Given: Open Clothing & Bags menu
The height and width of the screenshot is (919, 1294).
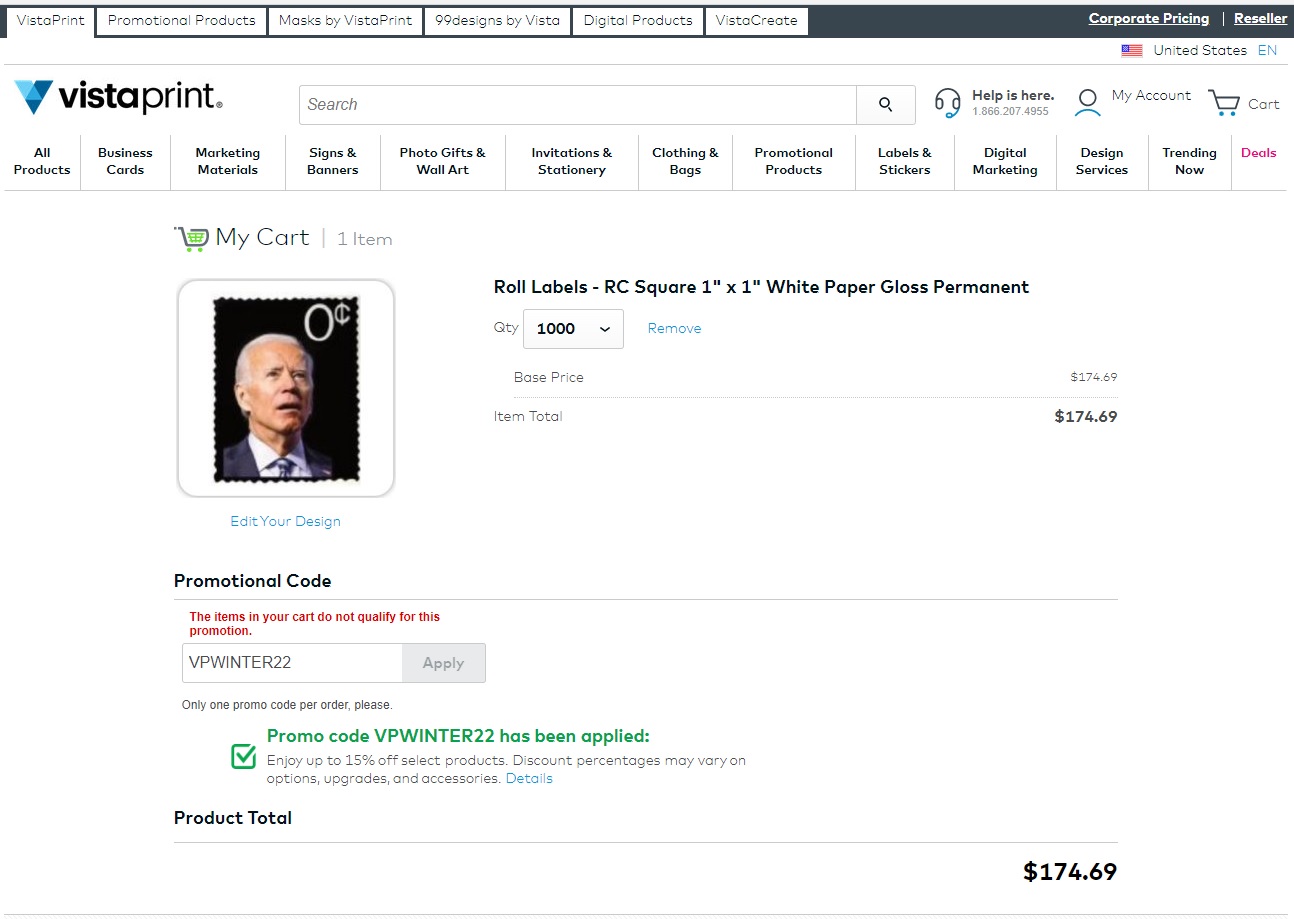Looking at the screenshot, I should pyautogui.click(x=685, y=161).
